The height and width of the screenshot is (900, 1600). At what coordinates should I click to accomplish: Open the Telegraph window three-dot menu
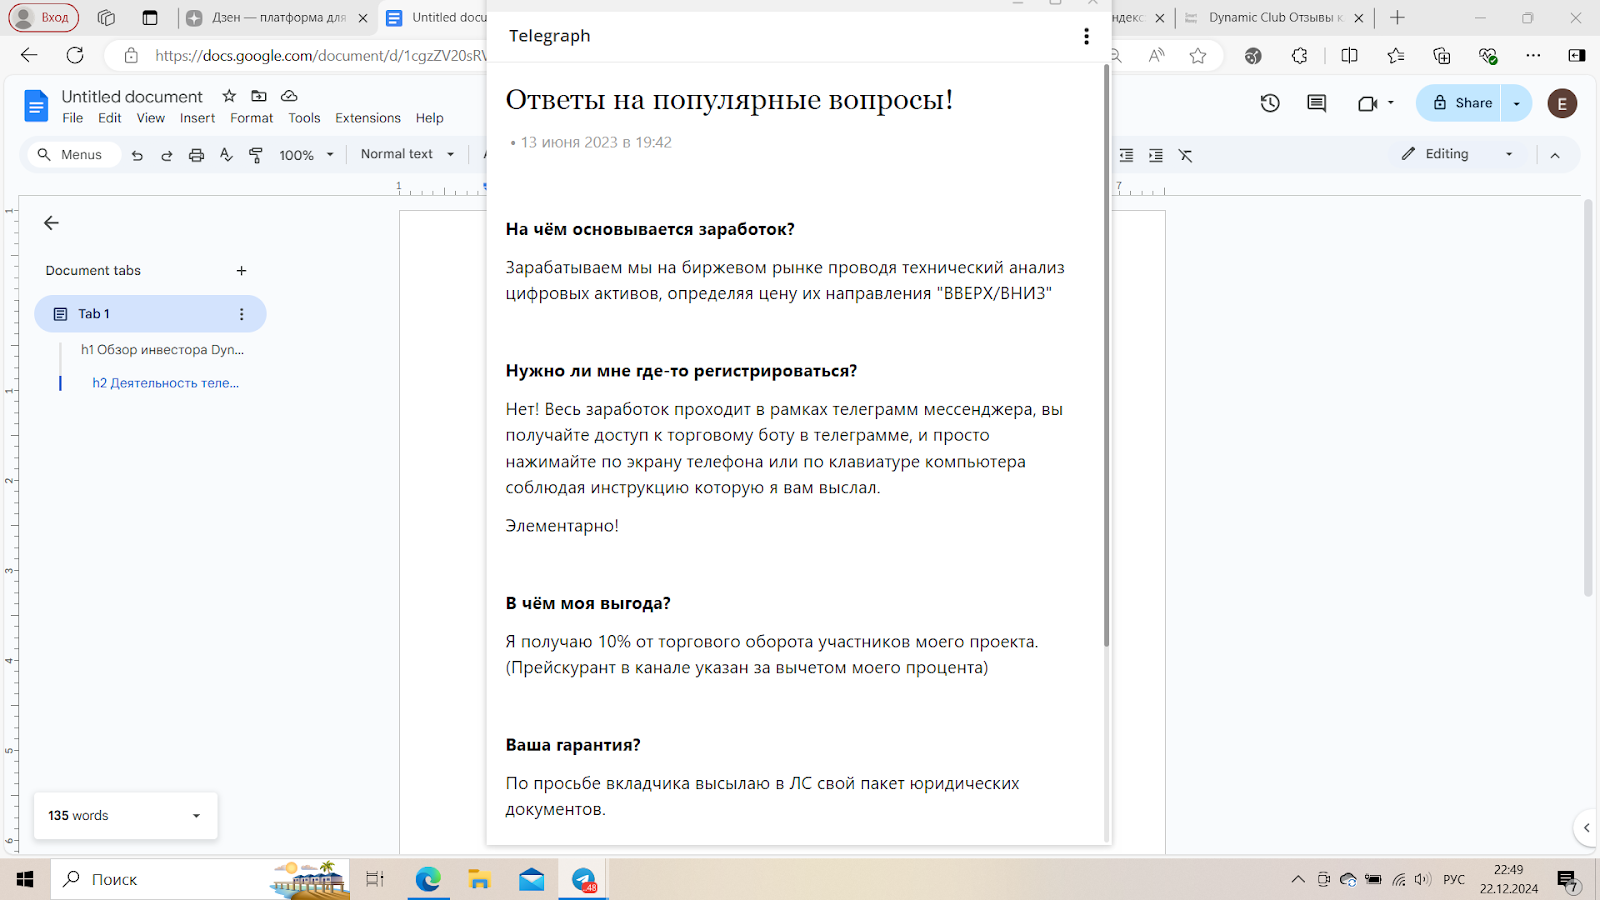tap(1086, 36)
